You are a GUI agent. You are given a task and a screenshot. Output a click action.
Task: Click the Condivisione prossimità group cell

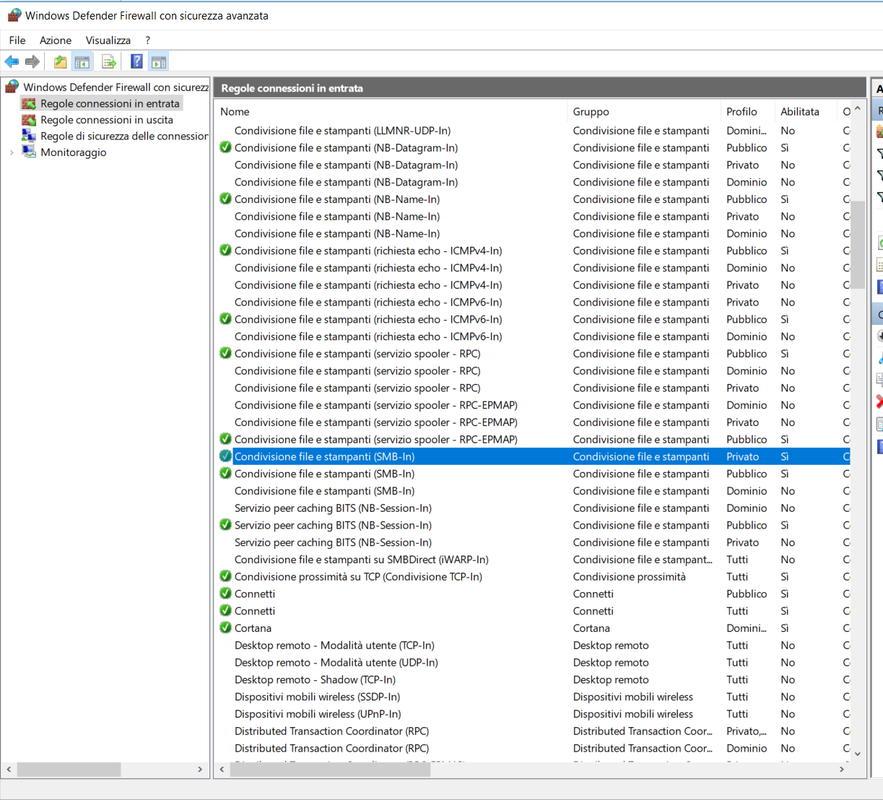629,576
